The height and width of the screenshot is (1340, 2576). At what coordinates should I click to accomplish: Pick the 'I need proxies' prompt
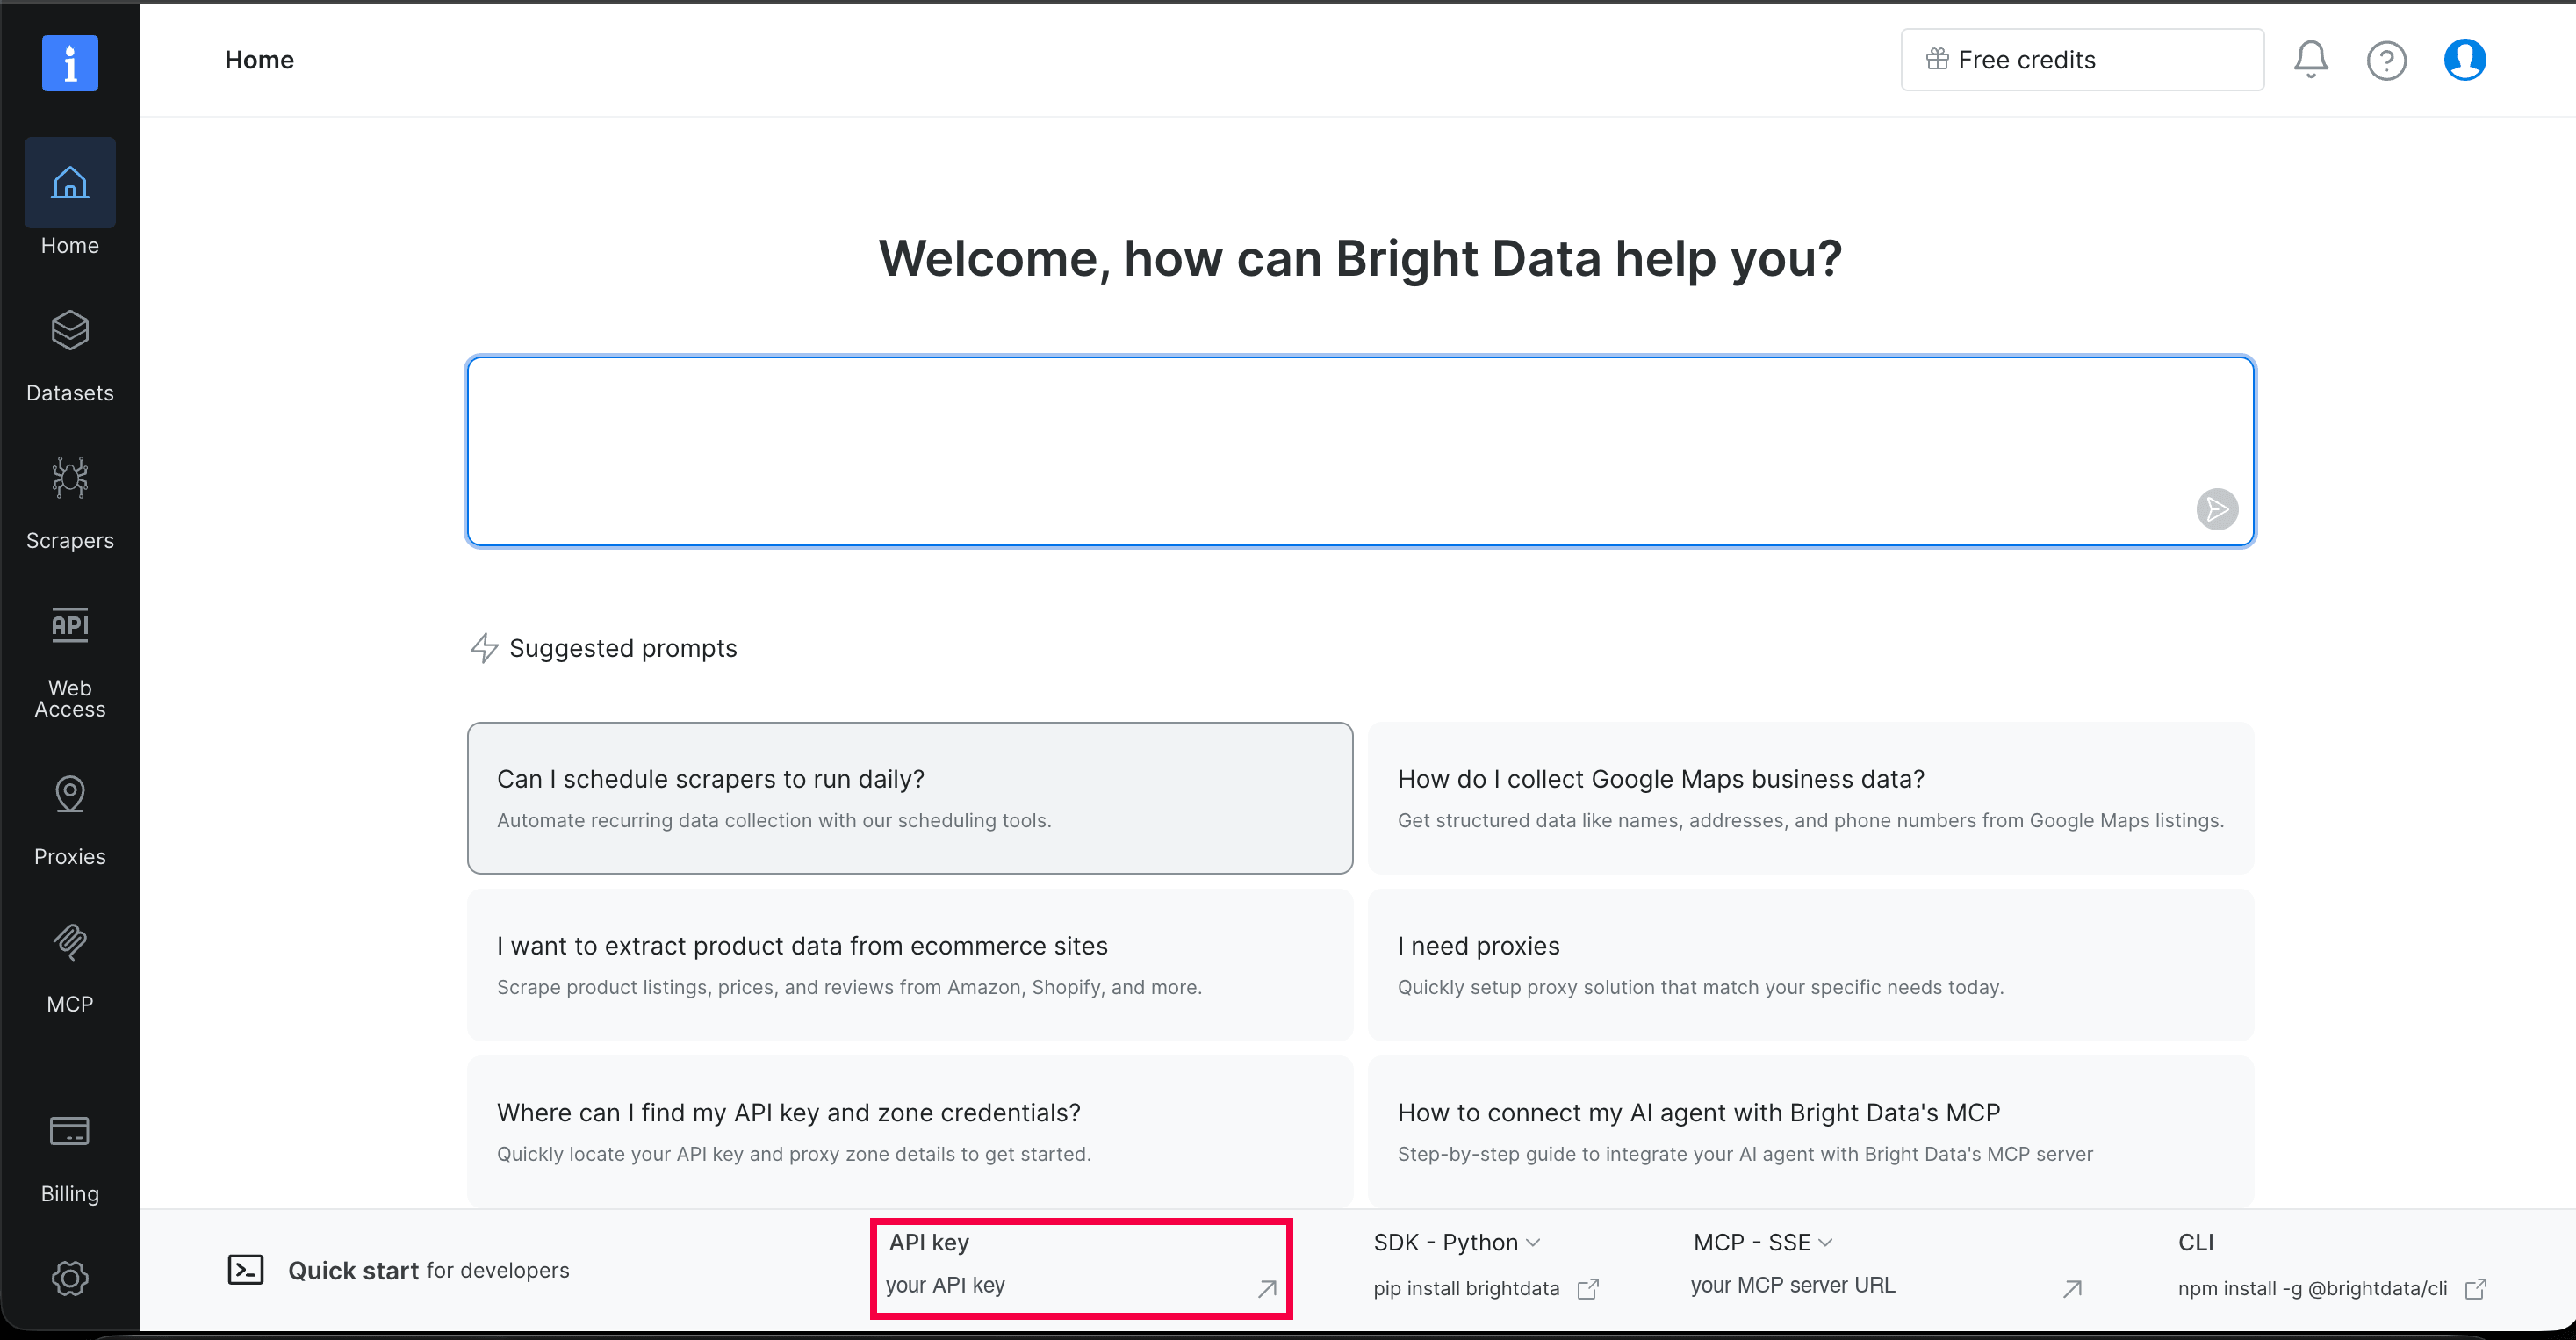1810,965
